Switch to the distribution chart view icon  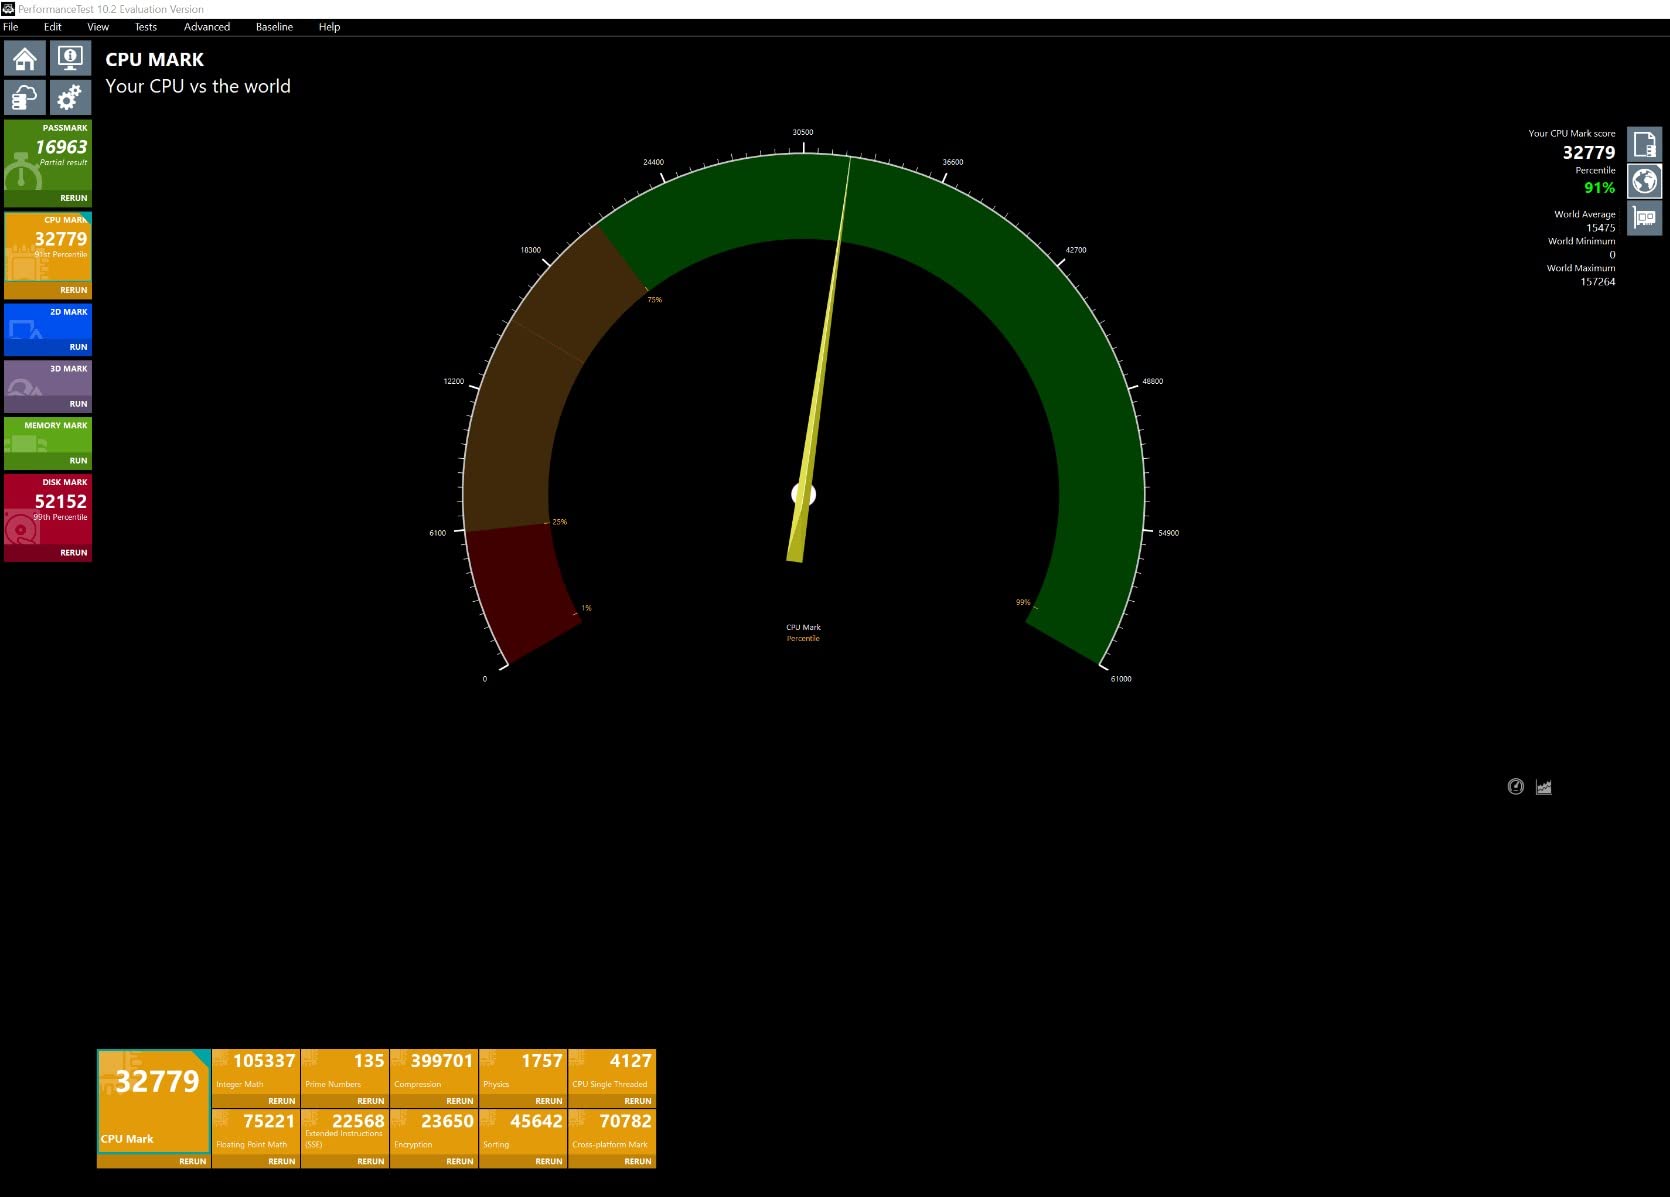pyautogui.click(x=1544, y=787)
